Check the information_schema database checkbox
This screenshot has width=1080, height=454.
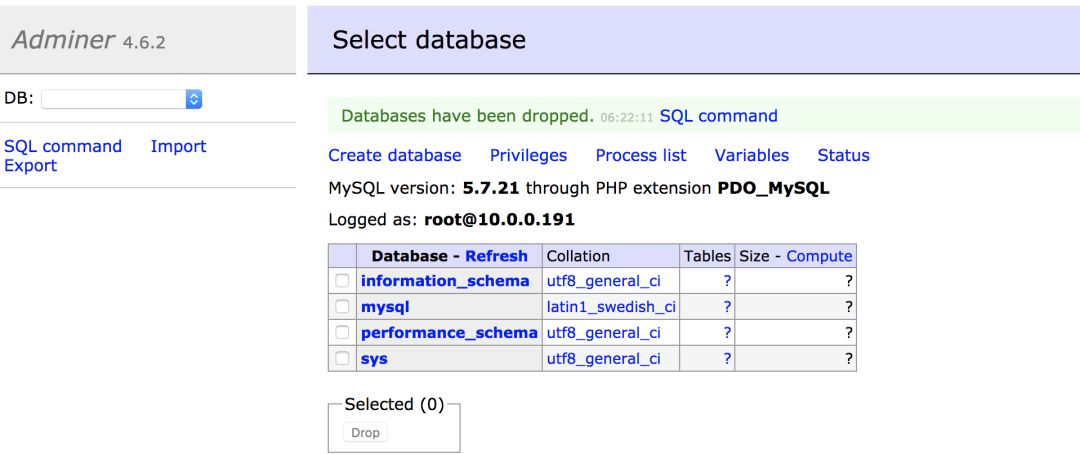click(x=343, y=281)
